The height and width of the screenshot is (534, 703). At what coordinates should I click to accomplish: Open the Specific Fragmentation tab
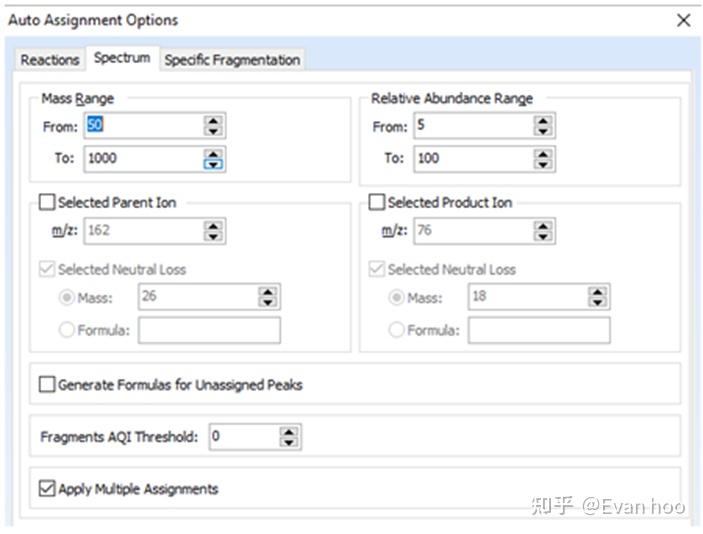[x=232, y=60]
